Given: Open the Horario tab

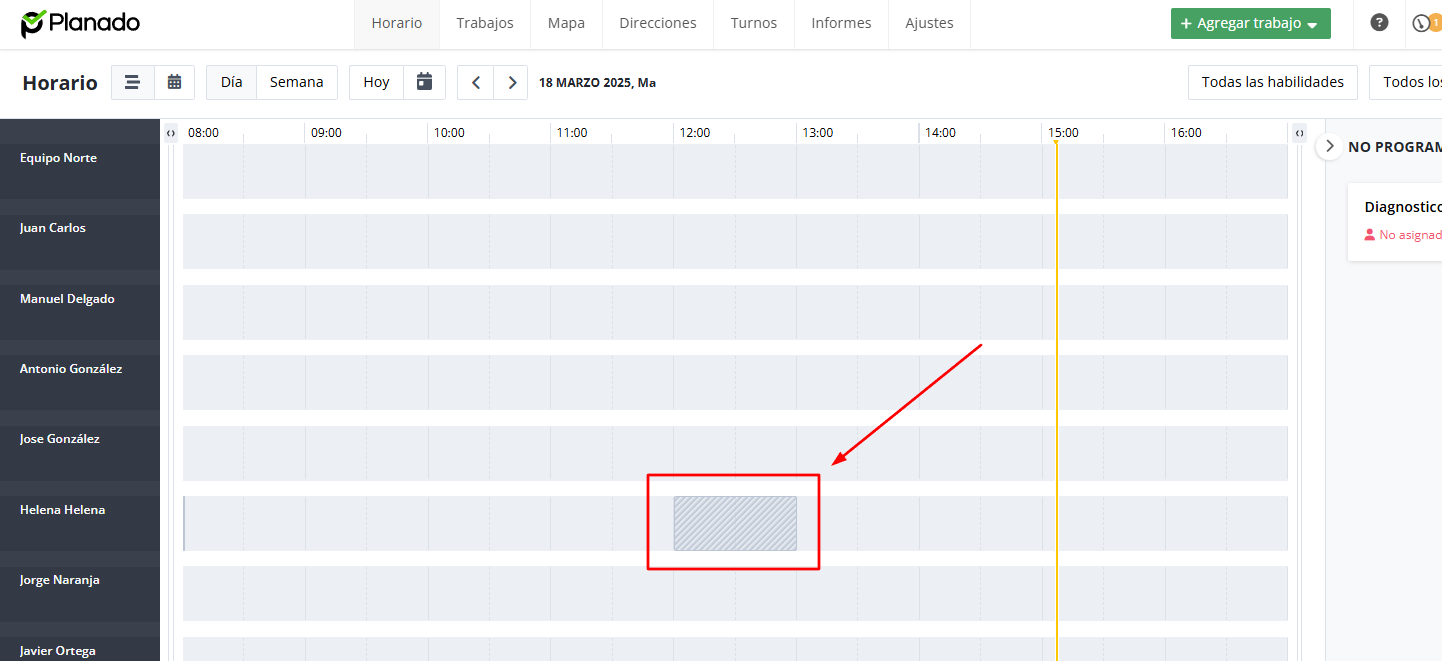Looking at the screenshot, I should coord(397,23).
